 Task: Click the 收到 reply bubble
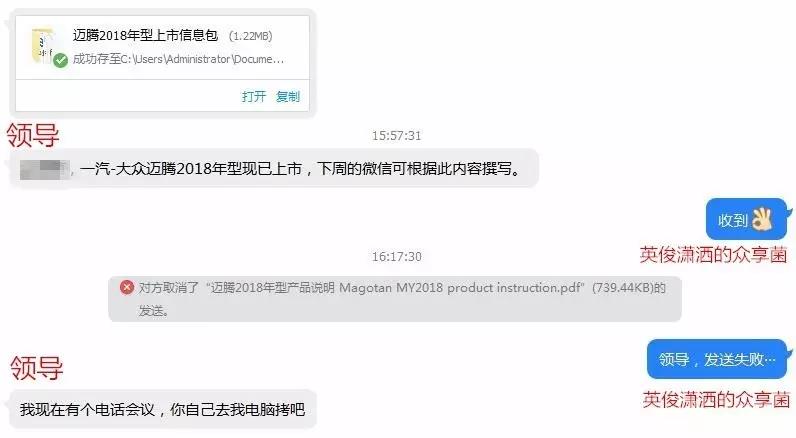point(746,219)
